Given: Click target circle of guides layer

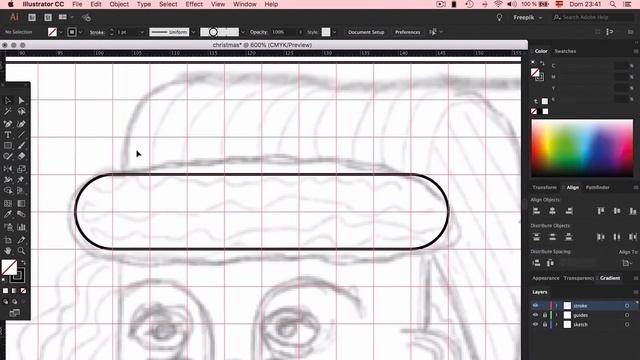Looking at the screenshot, I should [627, 315].
